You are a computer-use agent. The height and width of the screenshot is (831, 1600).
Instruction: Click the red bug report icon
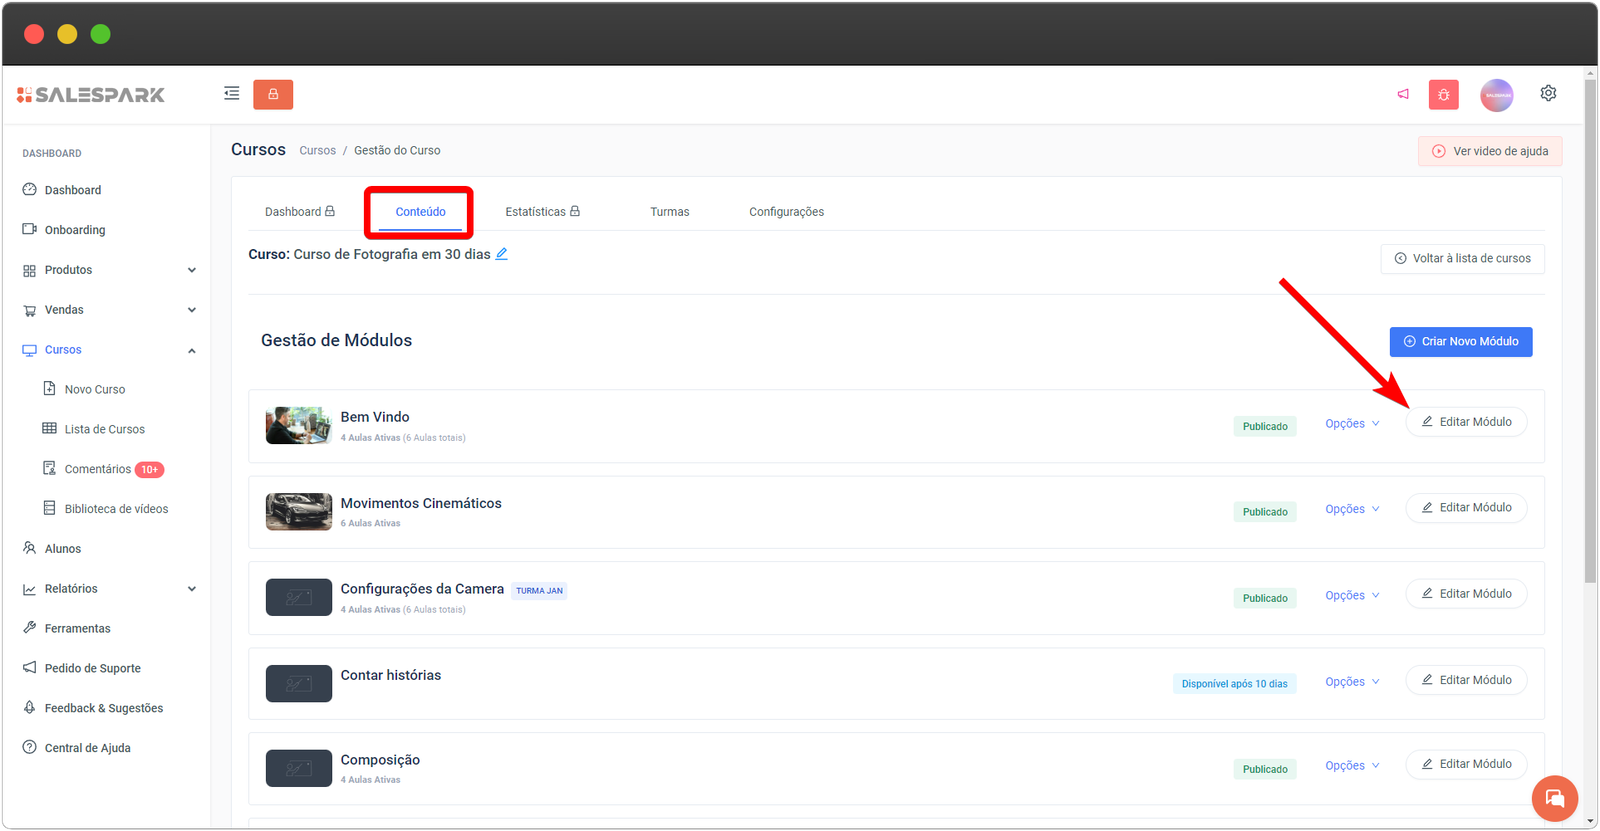(1443, 95)
